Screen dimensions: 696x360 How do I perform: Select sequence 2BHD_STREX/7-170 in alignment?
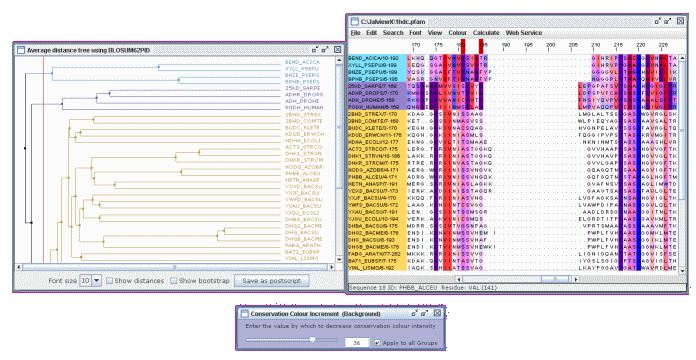(x=377, y=114)
